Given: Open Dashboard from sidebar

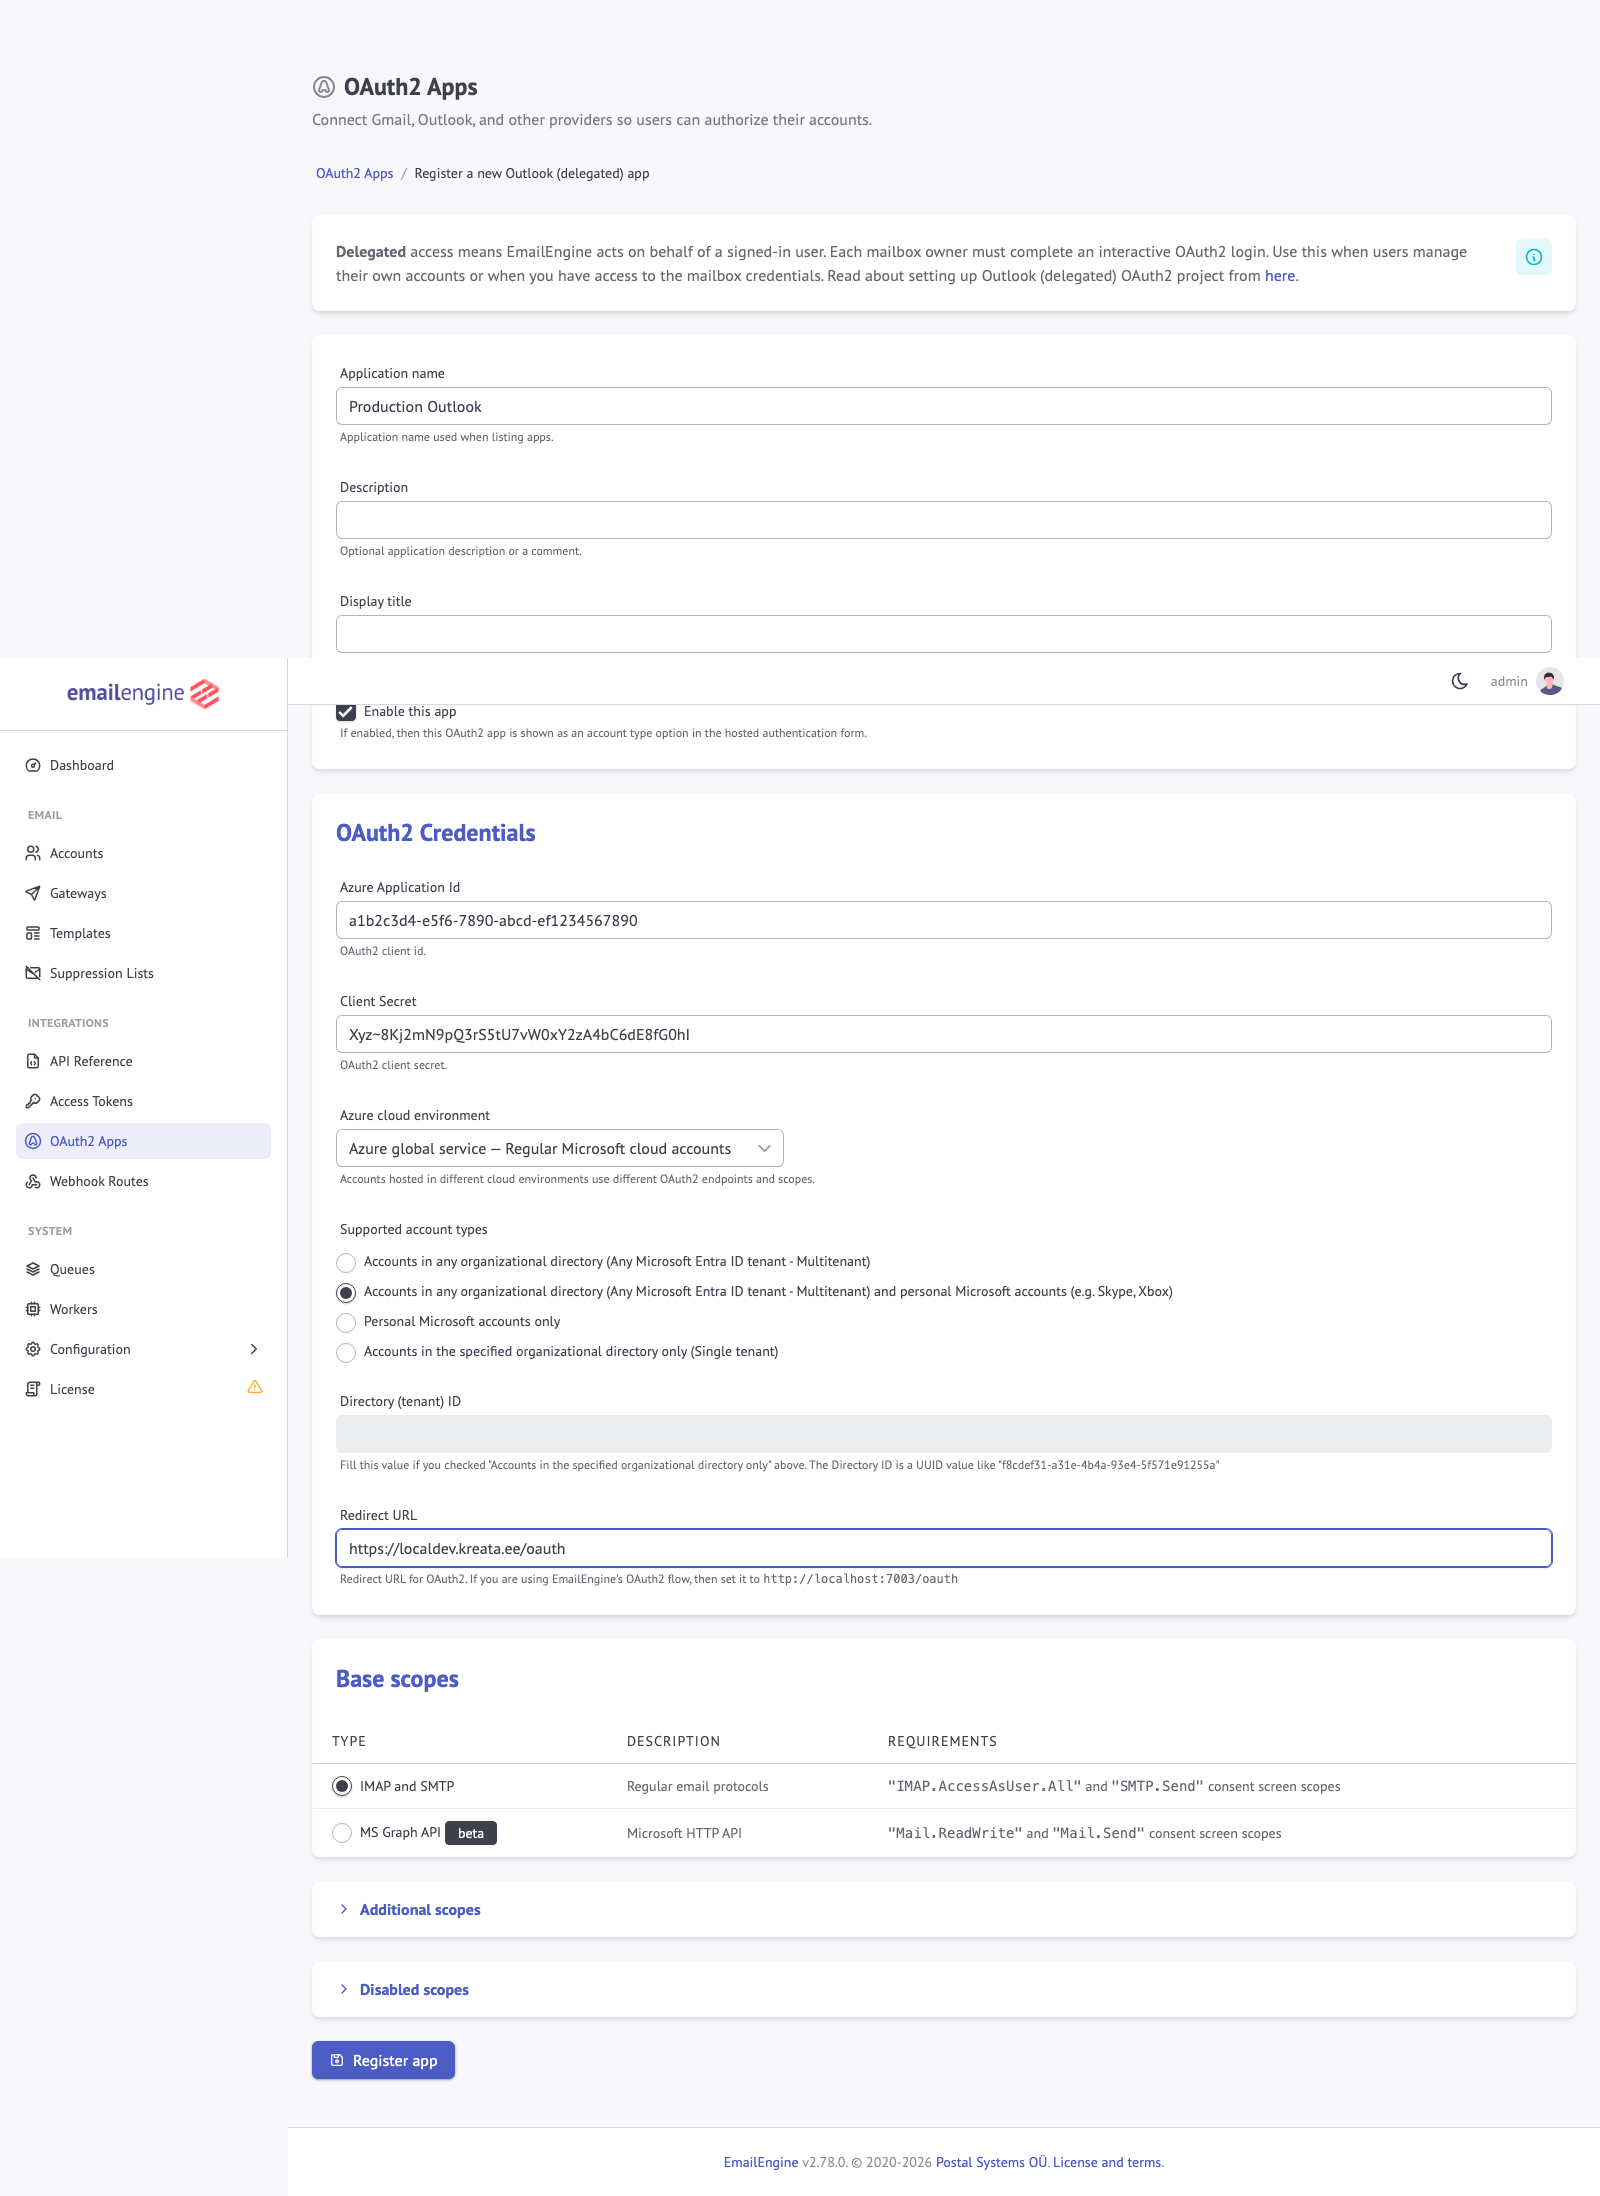Looking at the screenshot, I should tap(143, 765).
